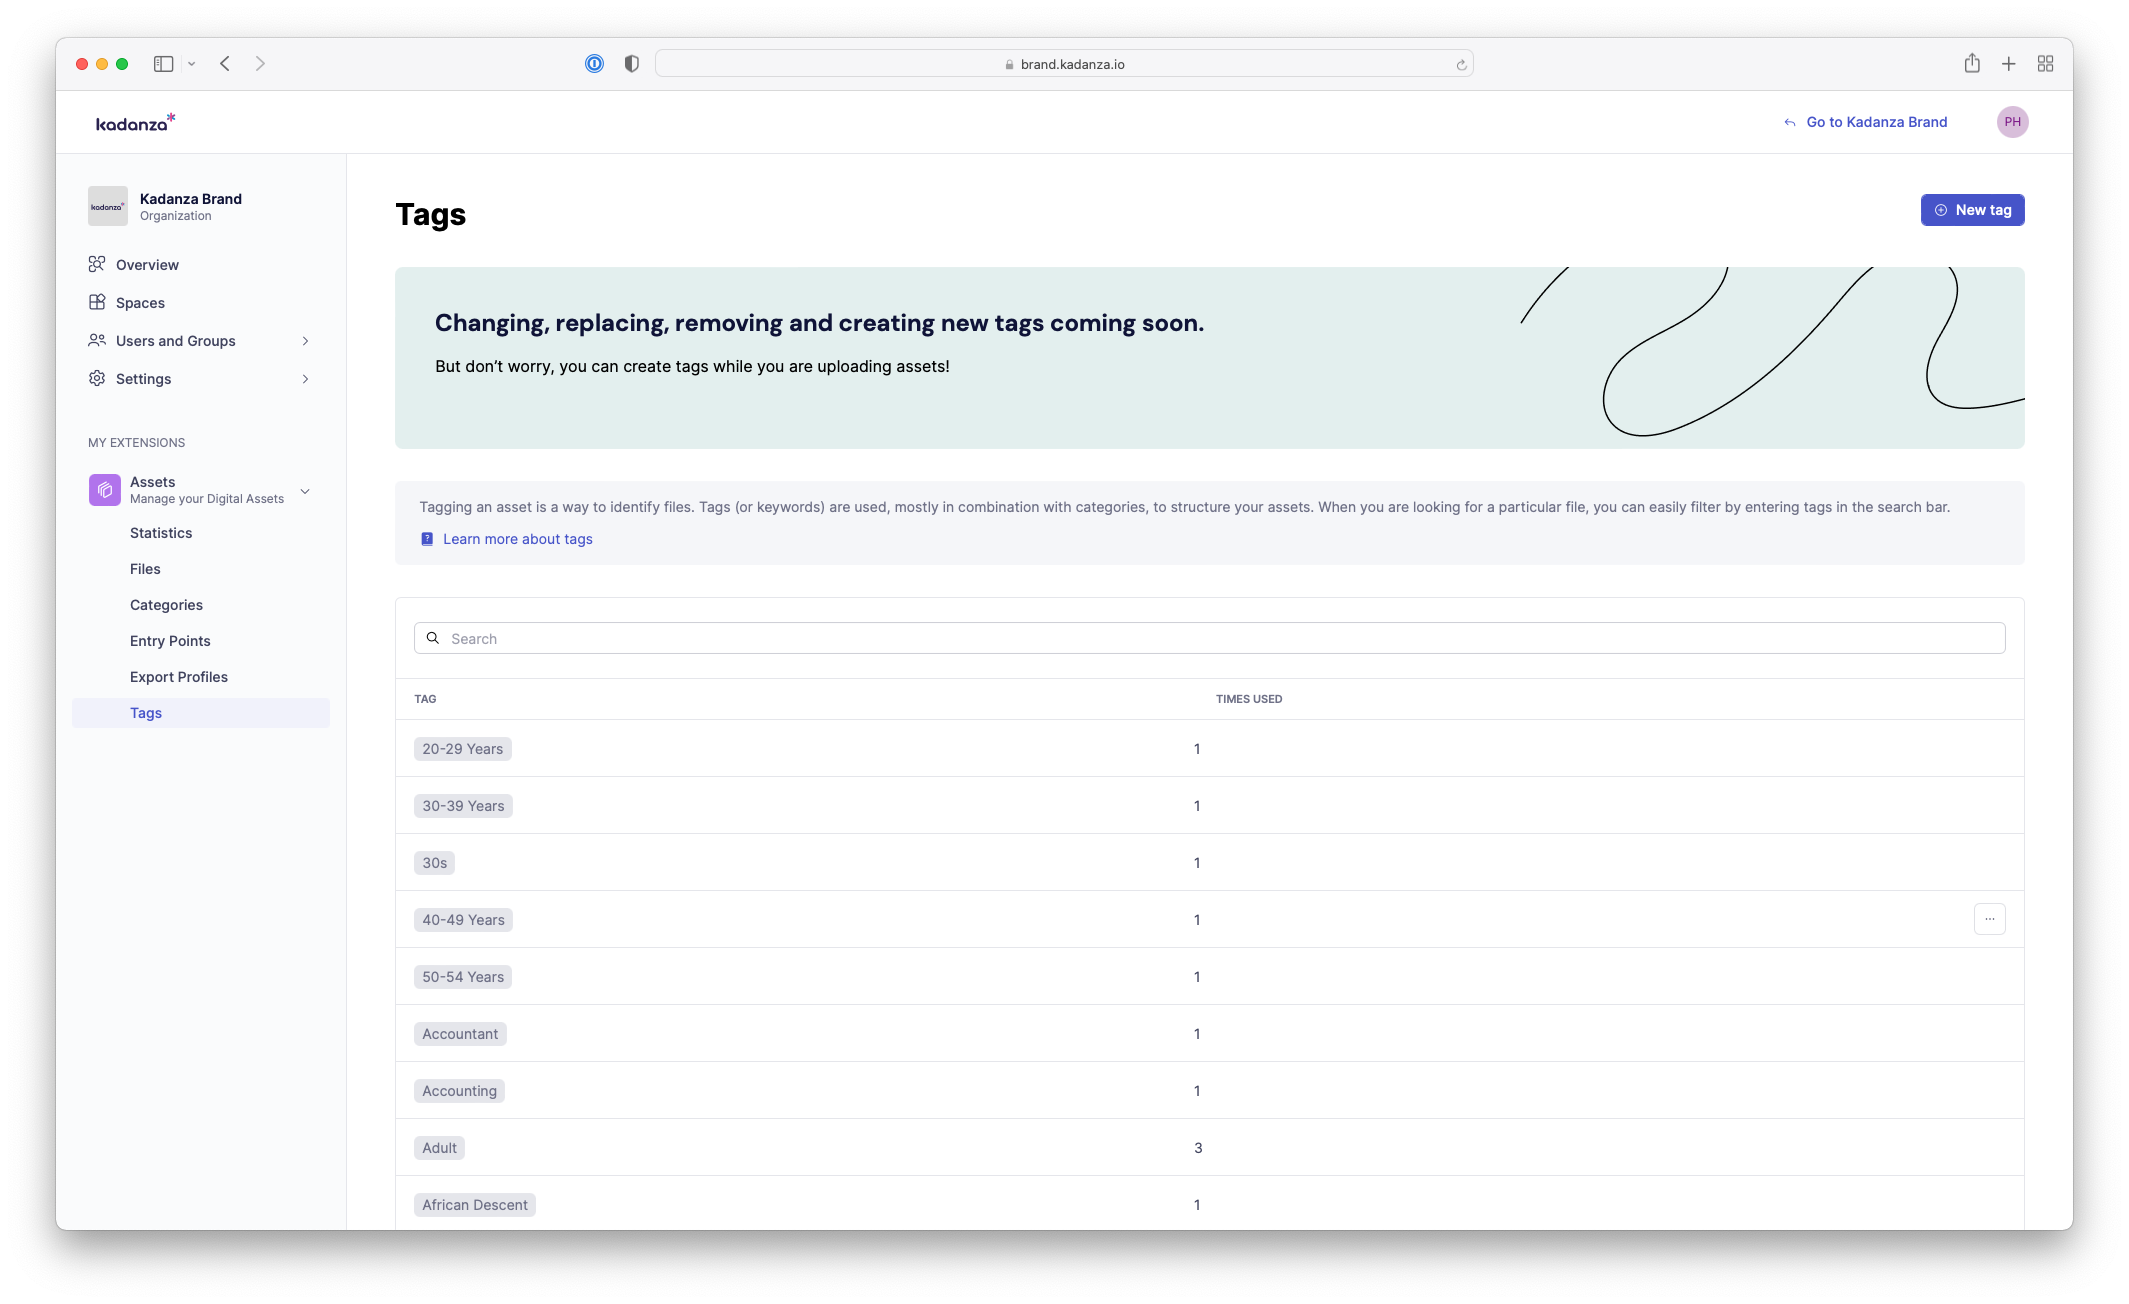
Task: Click the New tag button
Action: [1972, 210]
